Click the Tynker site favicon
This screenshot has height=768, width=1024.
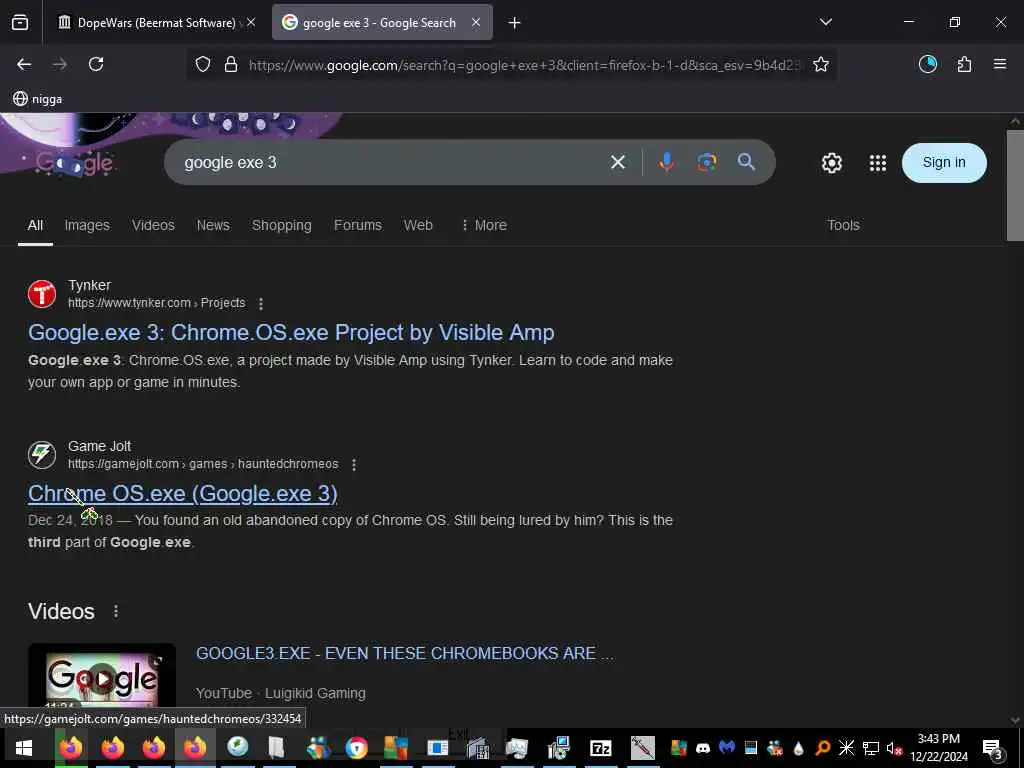pyautogui.click(x=42, y=294)
